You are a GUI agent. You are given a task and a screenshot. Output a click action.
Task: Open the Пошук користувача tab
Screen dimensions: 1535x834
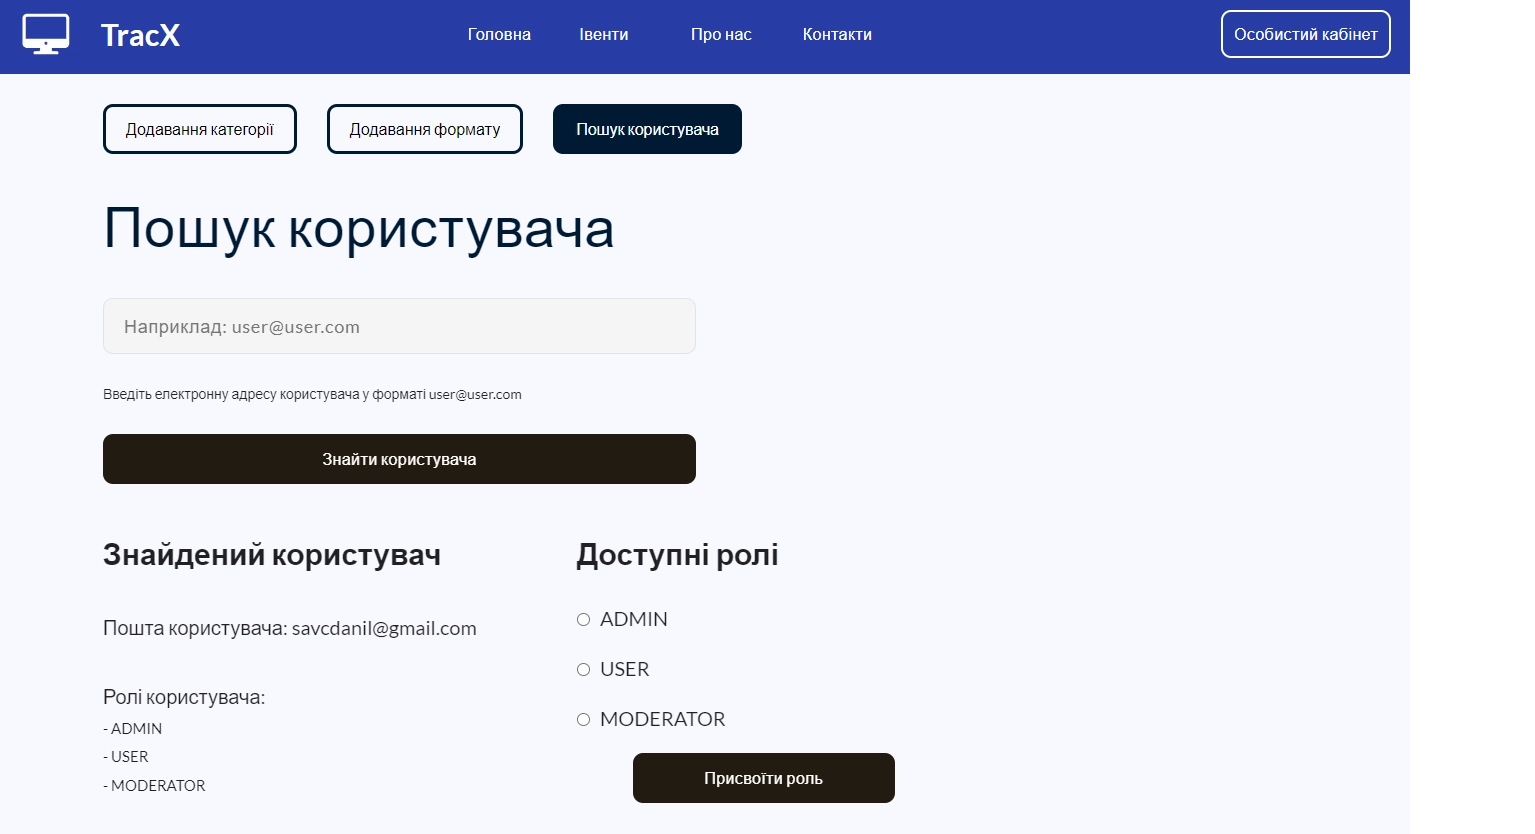646,128
